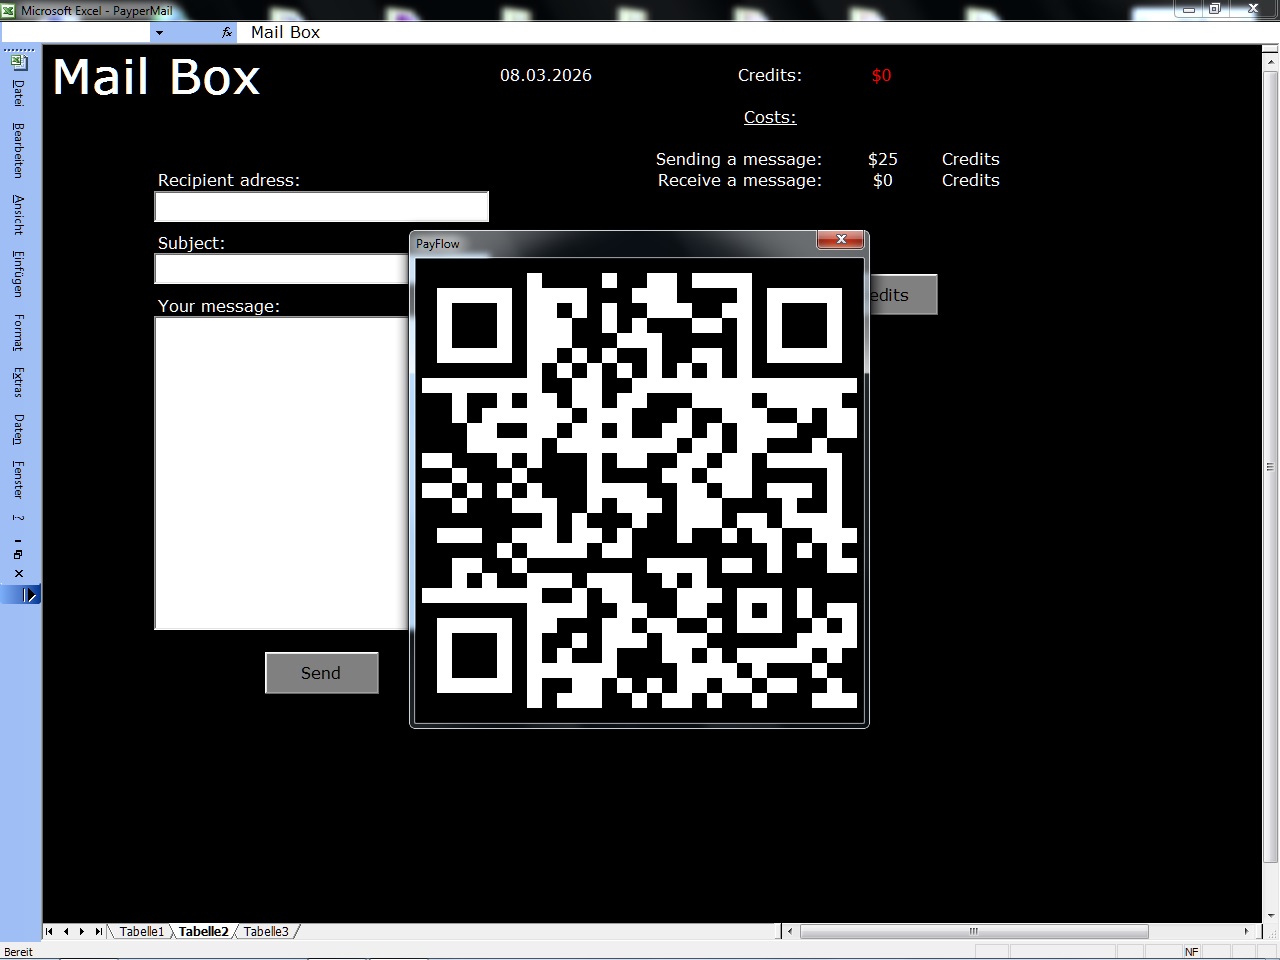Open the Bearbeiten menu

pos(18,150)
